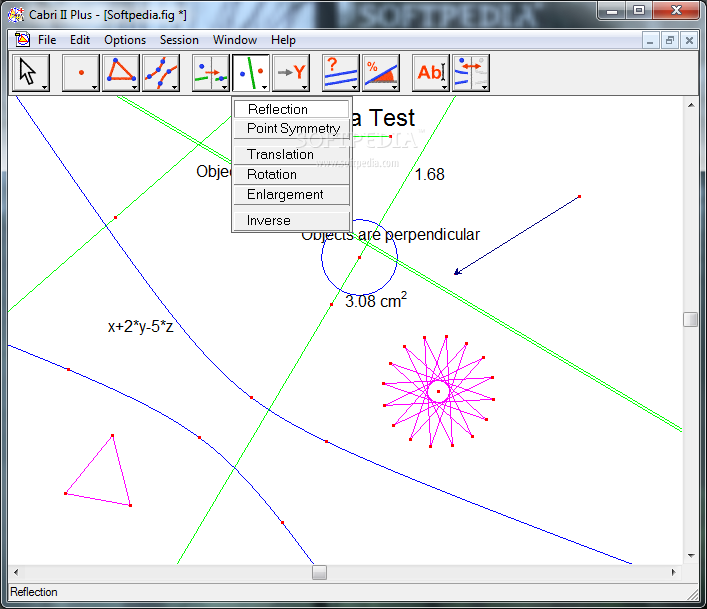The height and width of the screenshot is (609, 707).
Task: Open the Help menu
Action: pyautogui.click(x=283, y=40)
